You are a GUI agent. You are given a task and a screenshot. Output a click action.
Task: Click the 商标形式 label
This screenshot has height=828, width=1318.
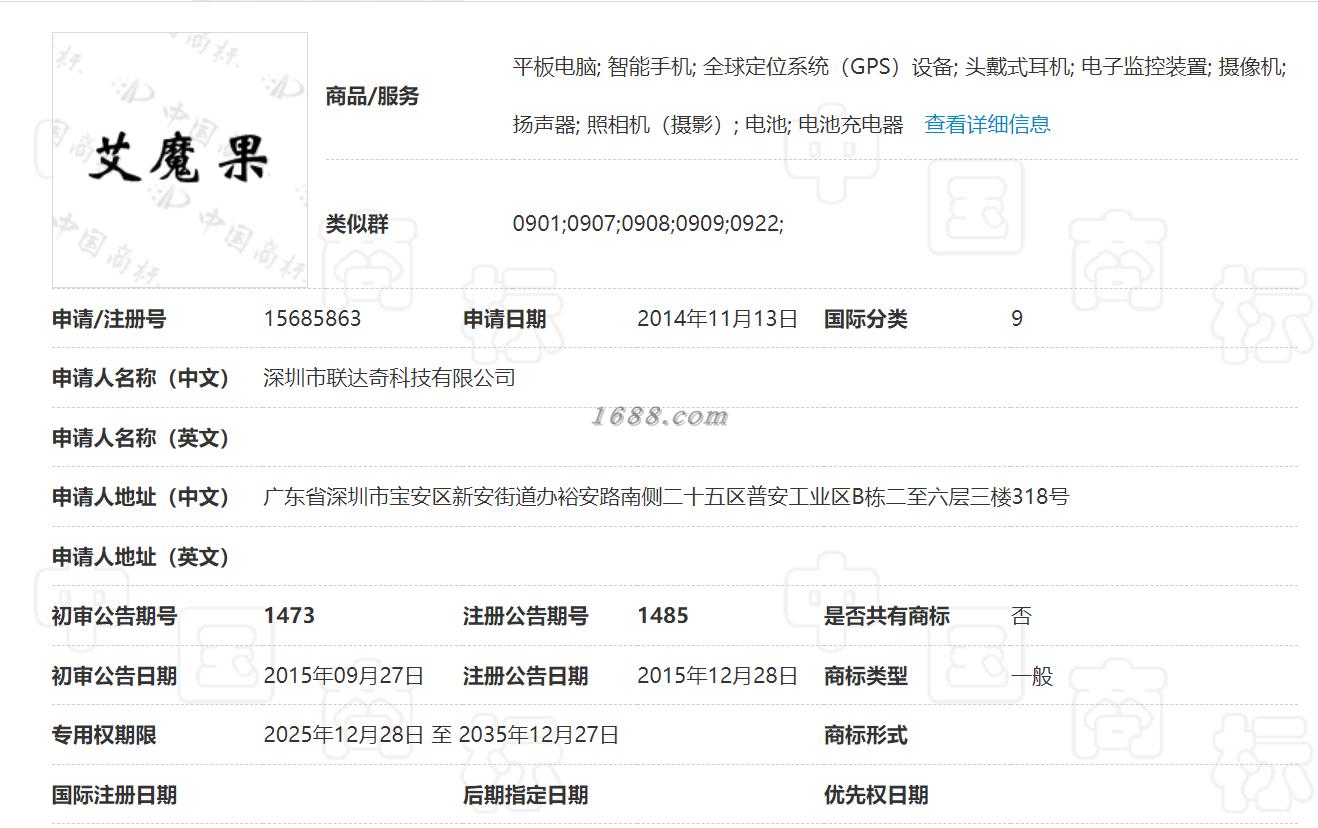(866, 735)
